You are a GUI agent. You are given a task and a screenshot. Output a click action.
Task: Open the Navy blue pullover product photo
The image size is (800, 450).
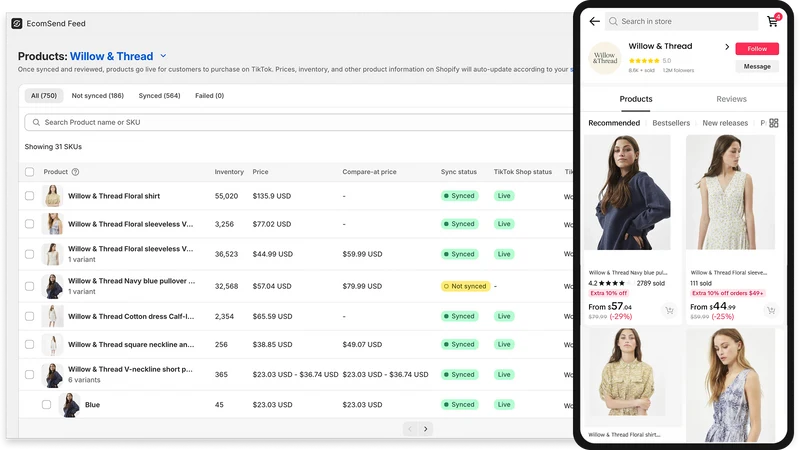pyautogui.click(x=627, y=192)
